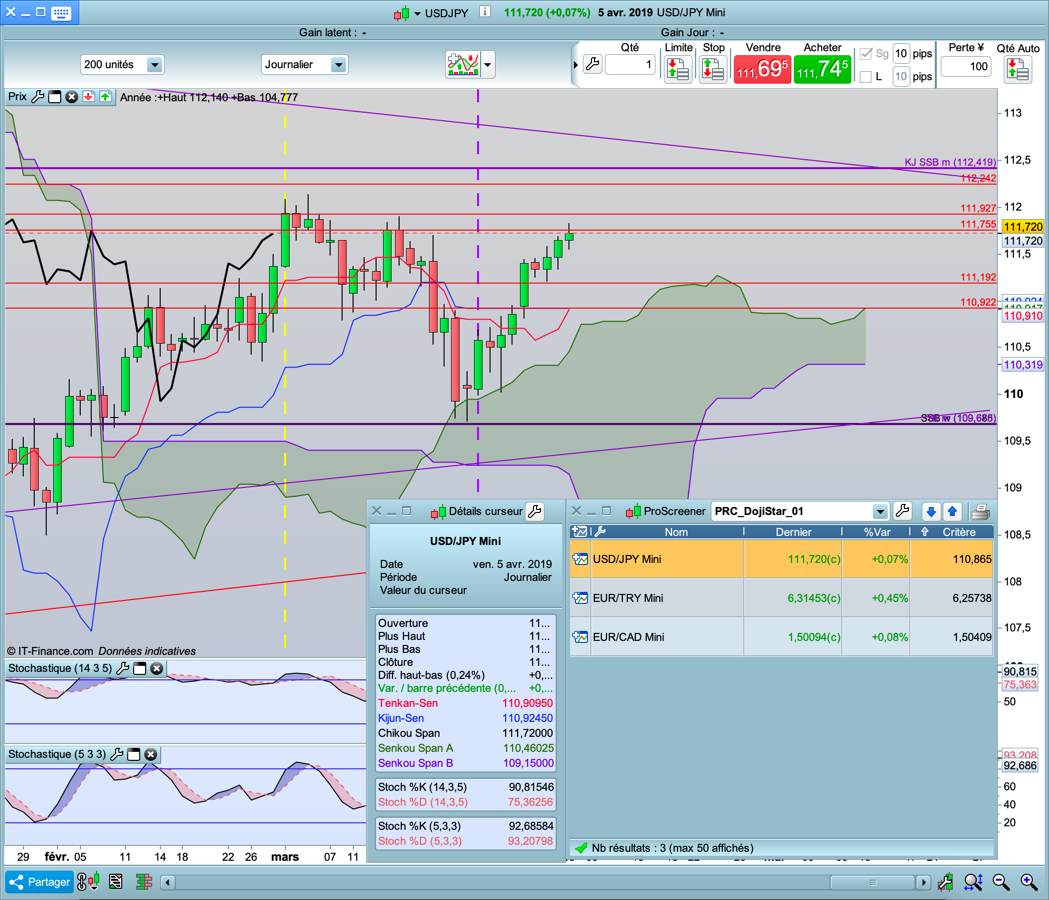
Task: Click the red Vendre button
Action: click(x=762, y=69)
